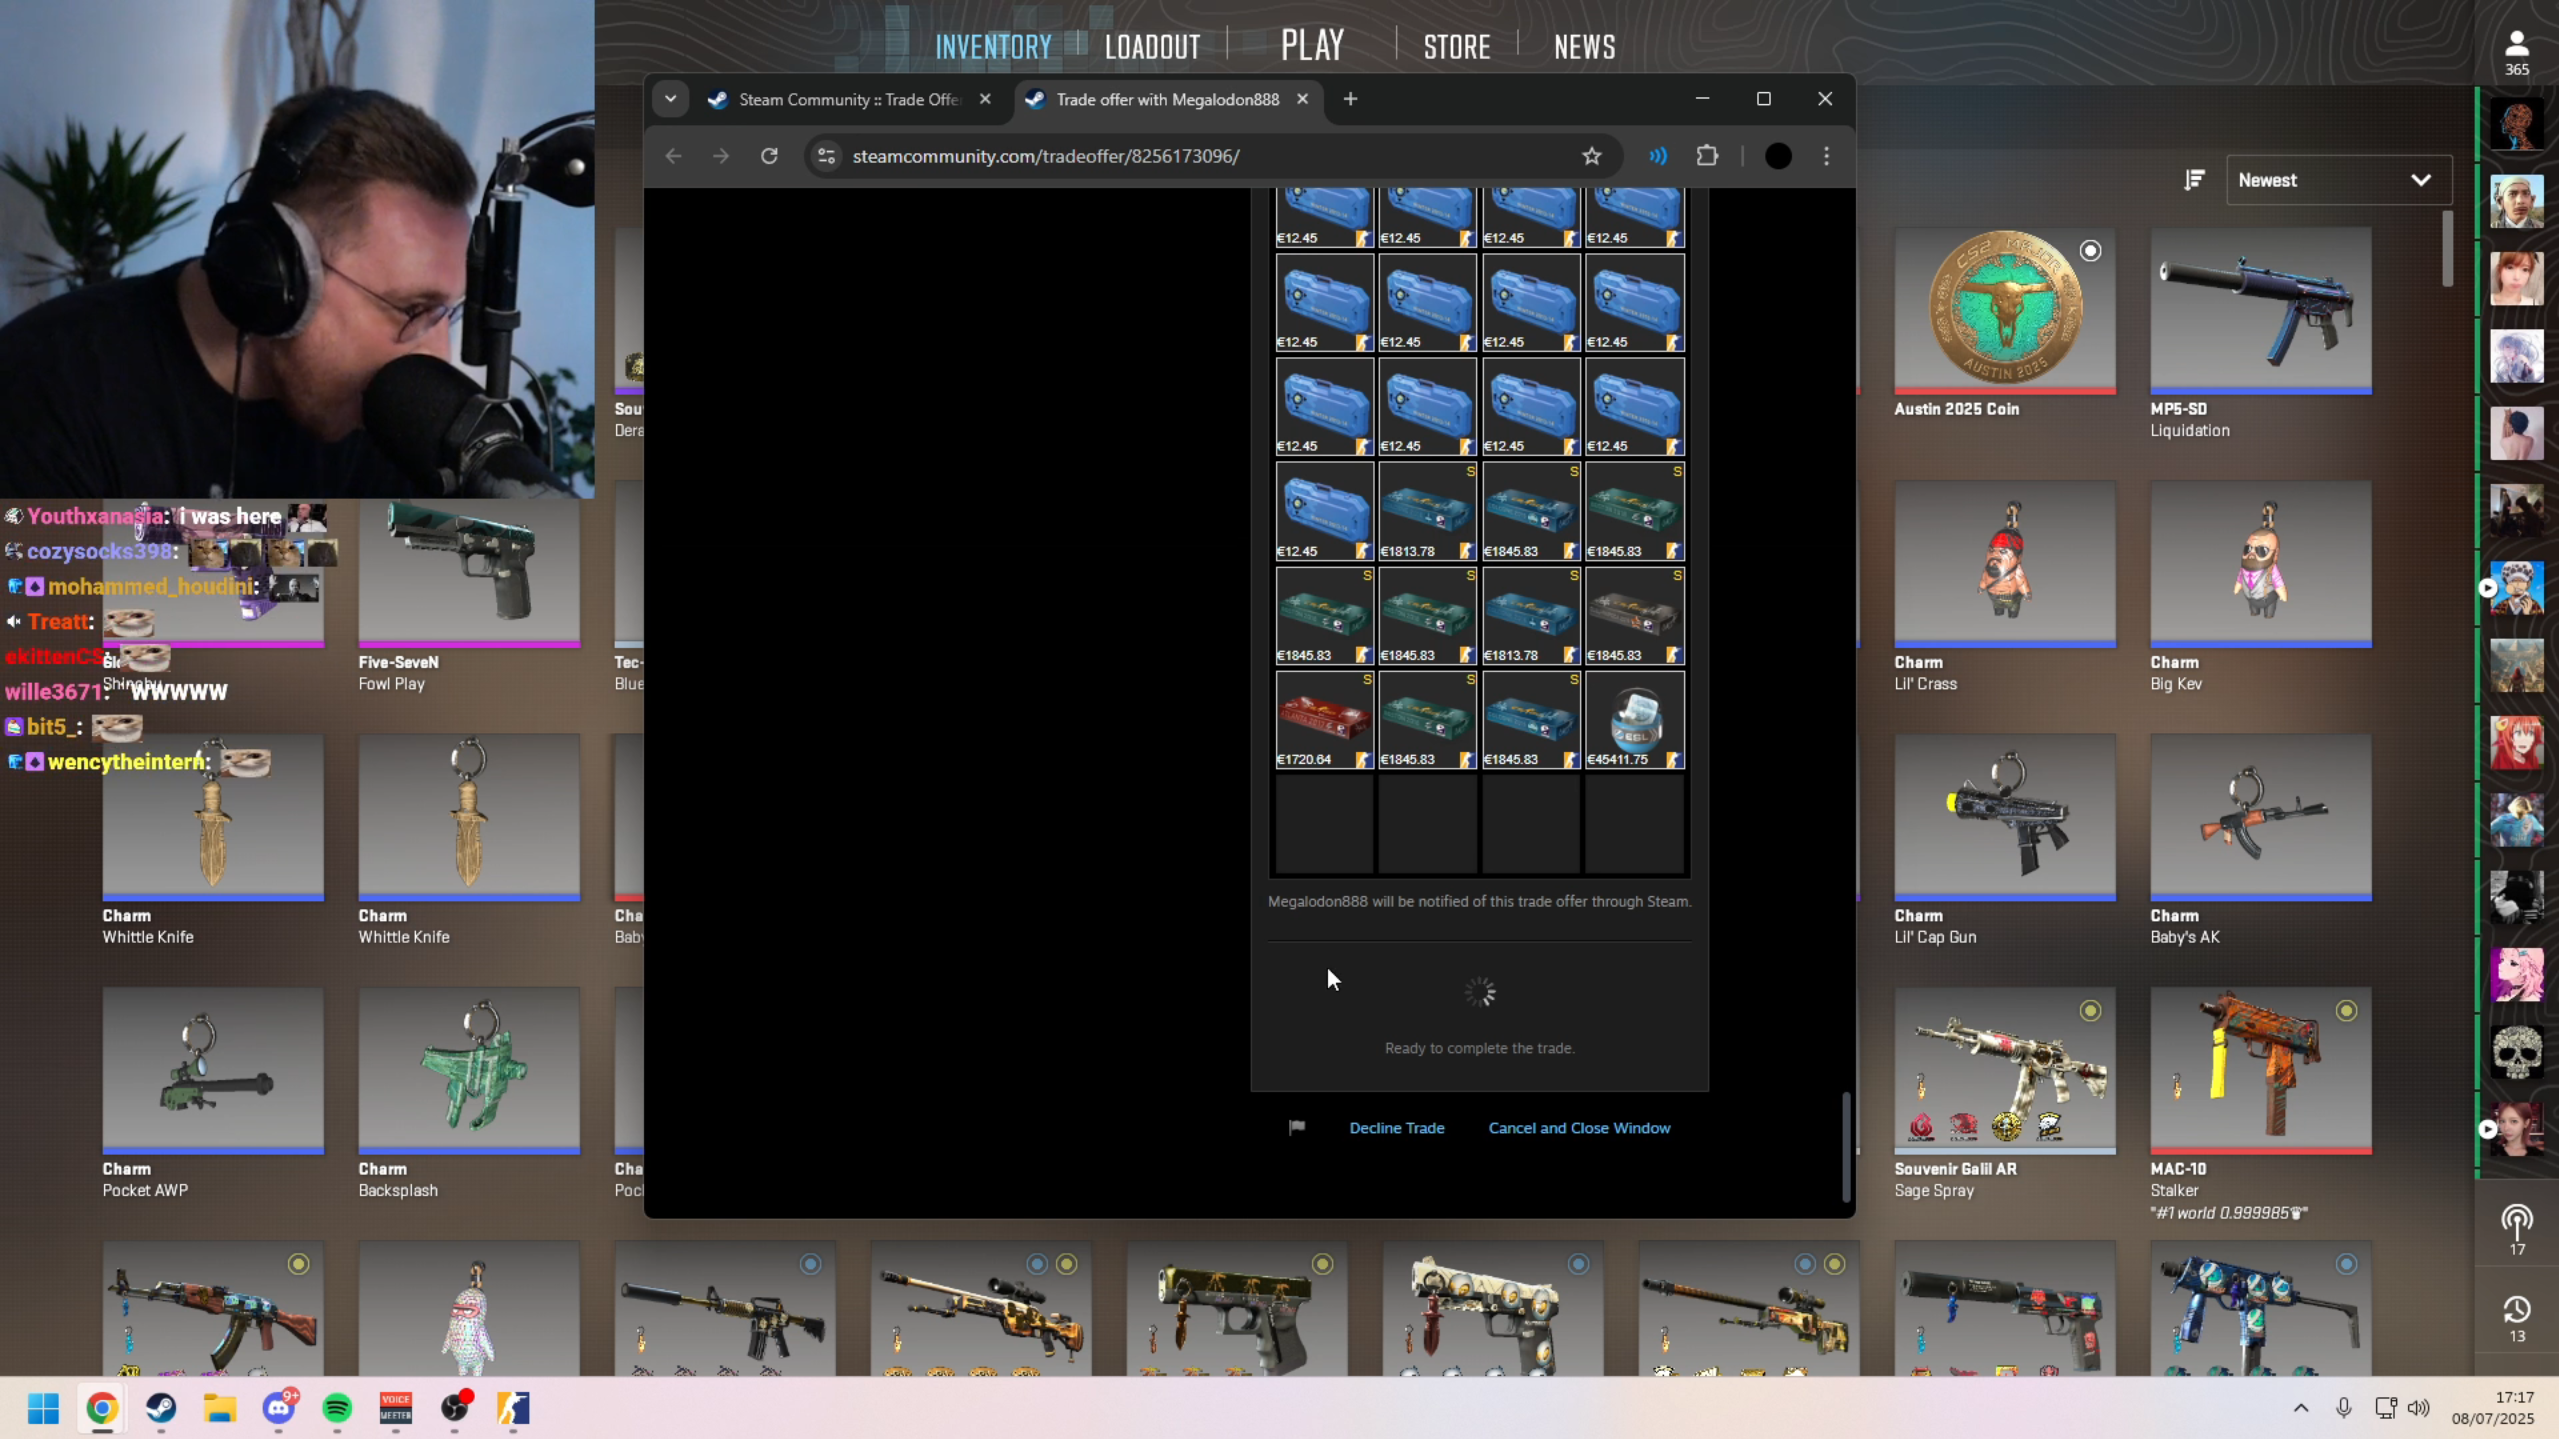Image resolution: width=2559 pixels, height=1439 pixels.
Task: Reload the trade offer page
Action: (769, 156)
